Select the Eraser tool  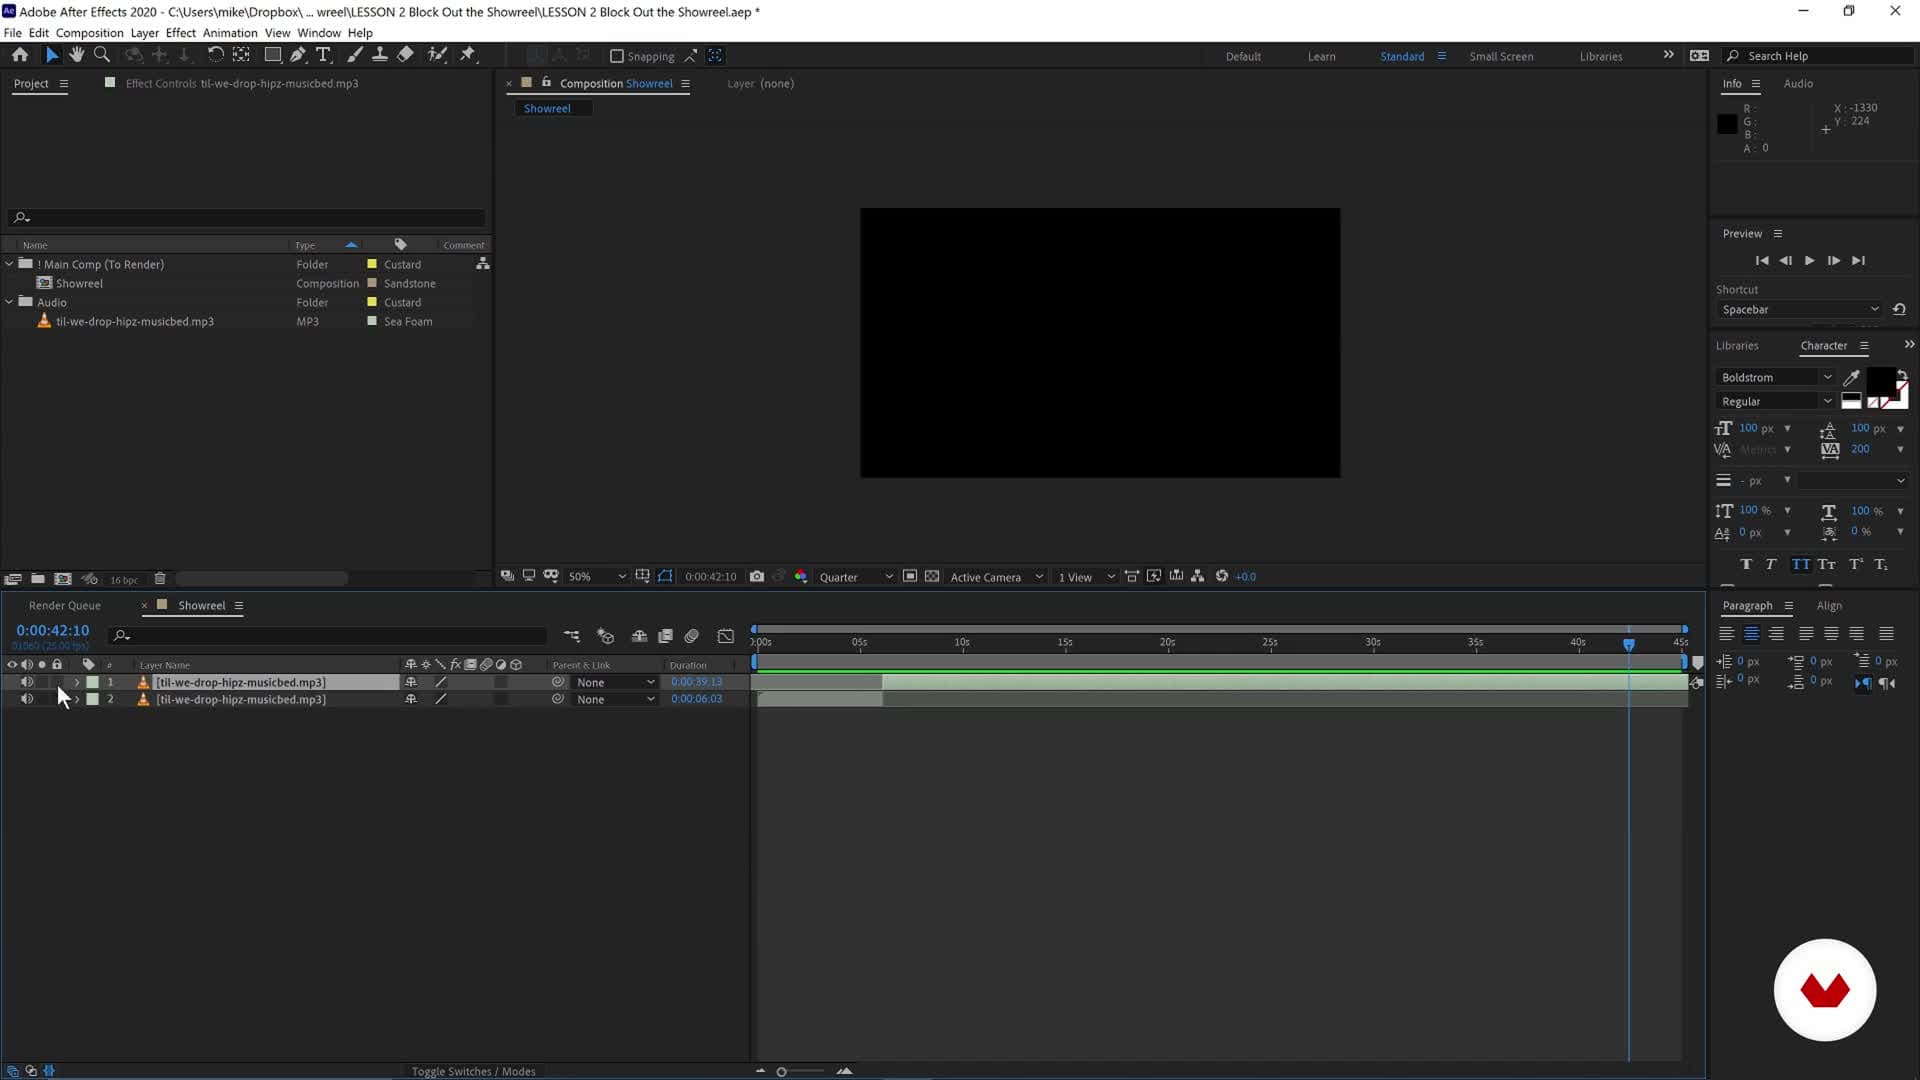click(405, 55)
